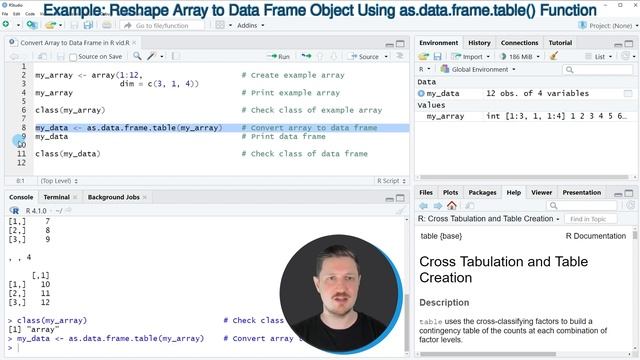Click the Go to file/function field

click(163, 25)
